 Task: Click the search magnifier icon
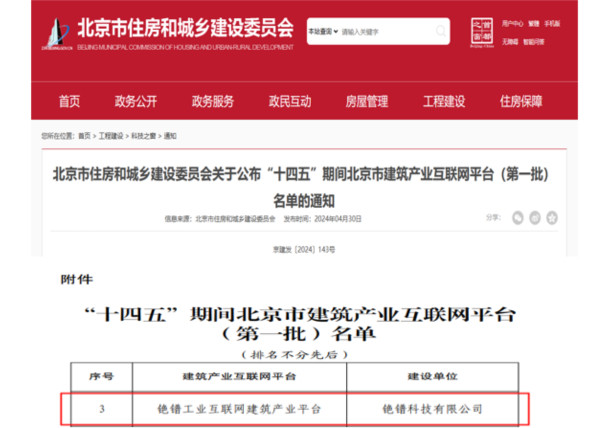point(440,31)
